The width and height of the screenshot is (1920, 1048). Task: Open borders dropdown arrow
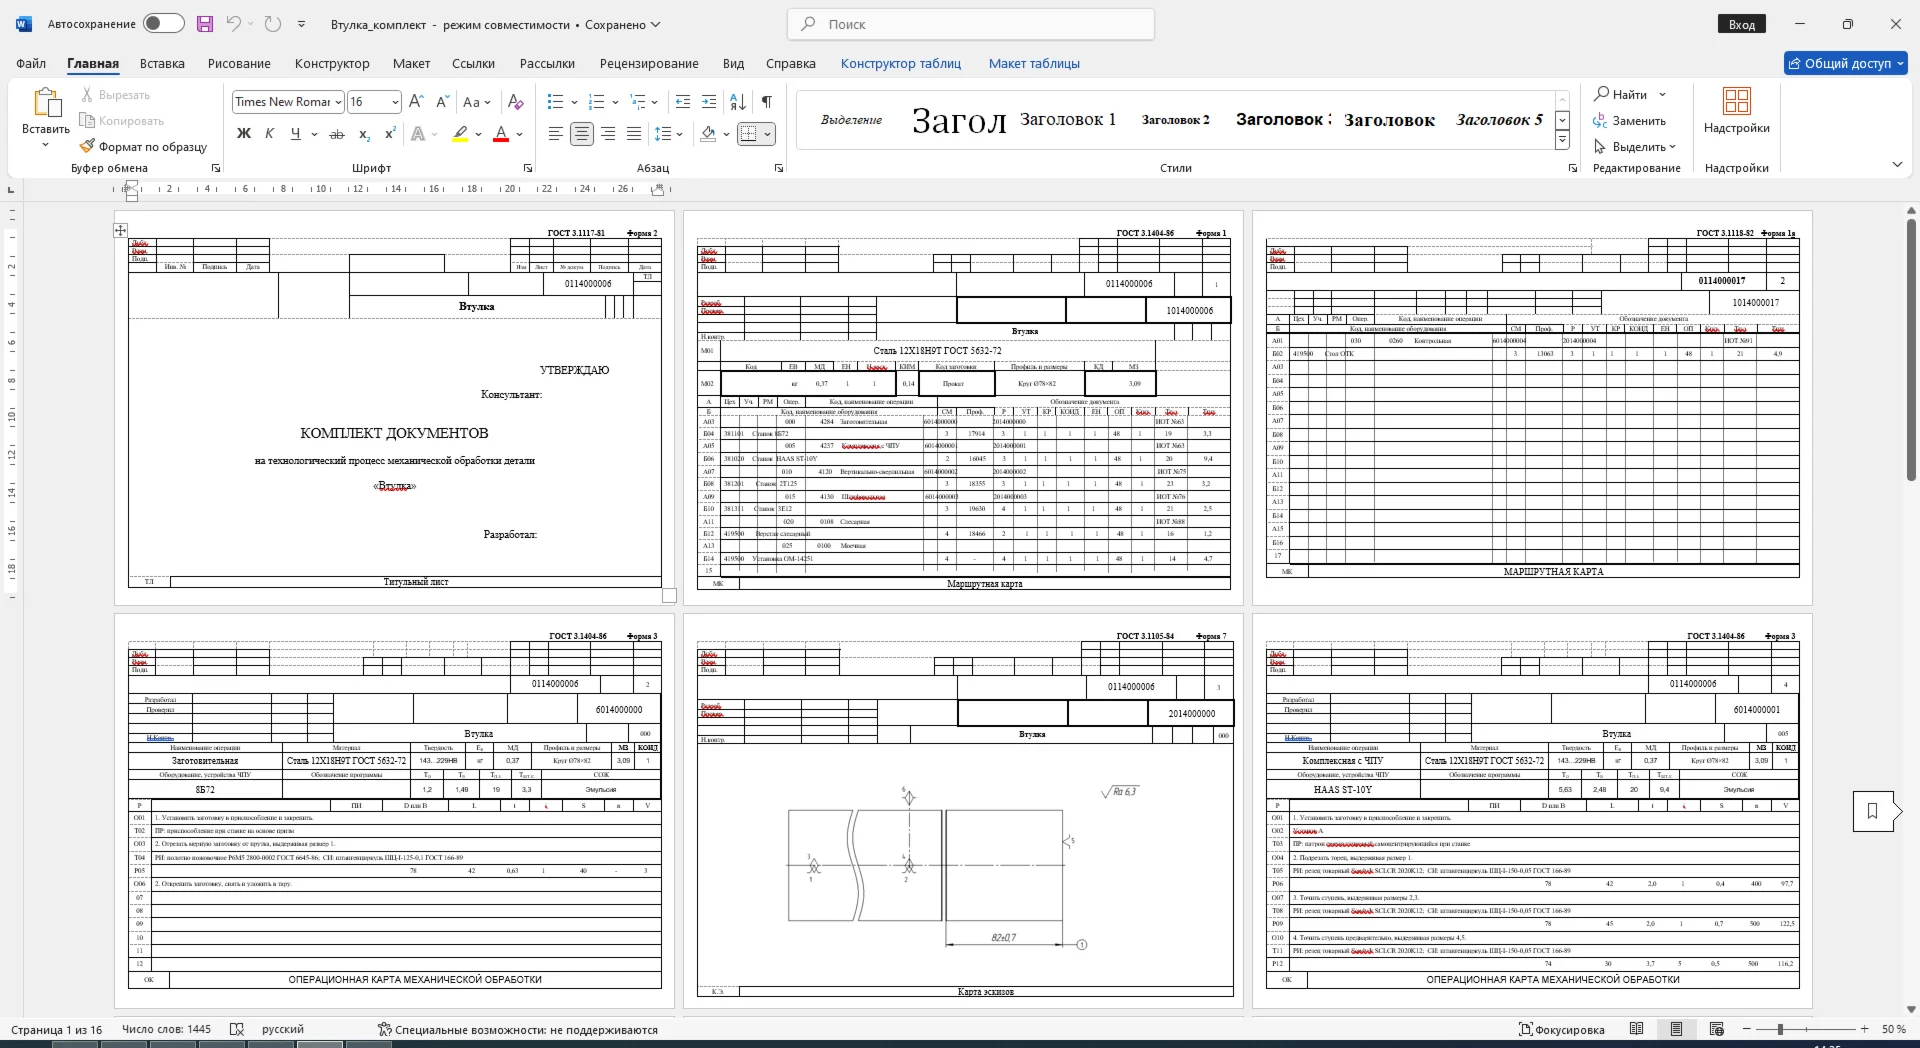768,134
